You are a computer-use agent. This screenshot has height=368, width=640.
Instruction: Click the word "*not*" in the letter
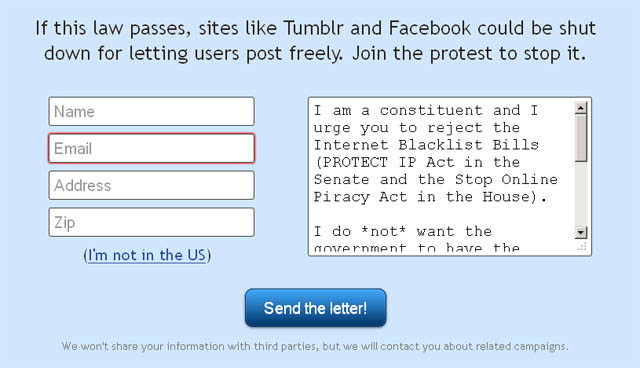384,232
